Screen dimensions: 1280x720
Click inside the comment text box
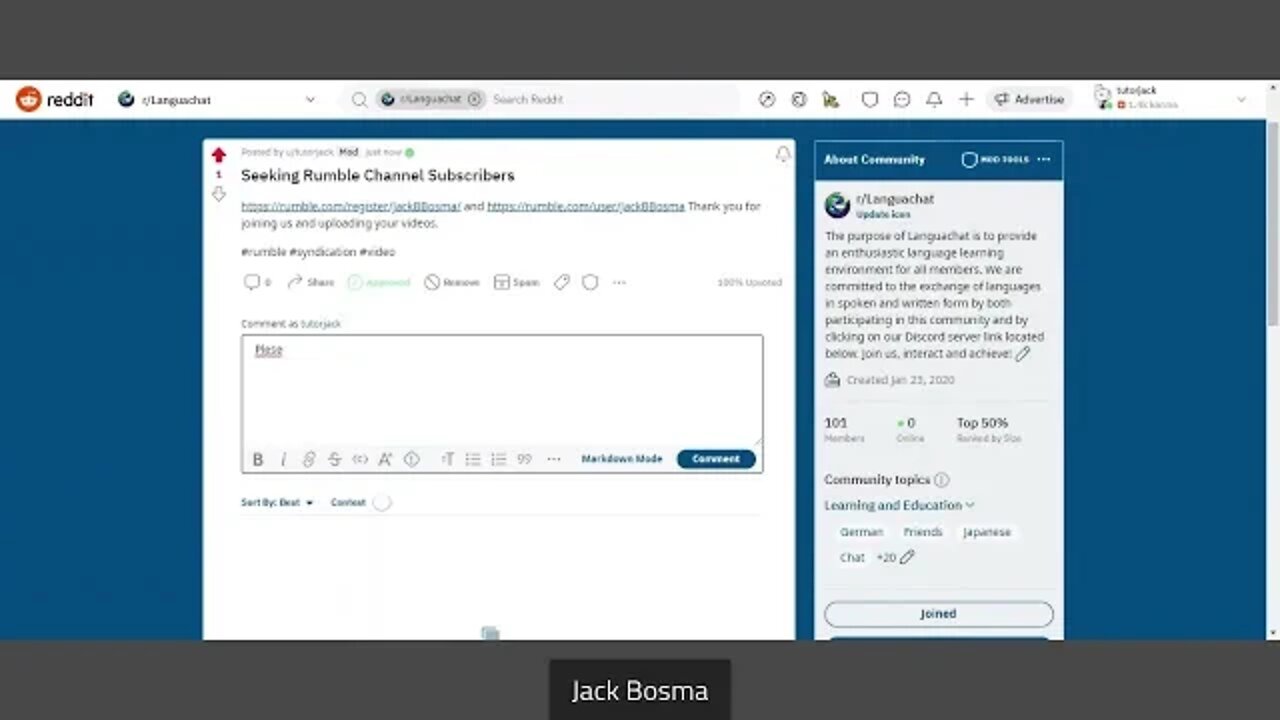(502, 390)
